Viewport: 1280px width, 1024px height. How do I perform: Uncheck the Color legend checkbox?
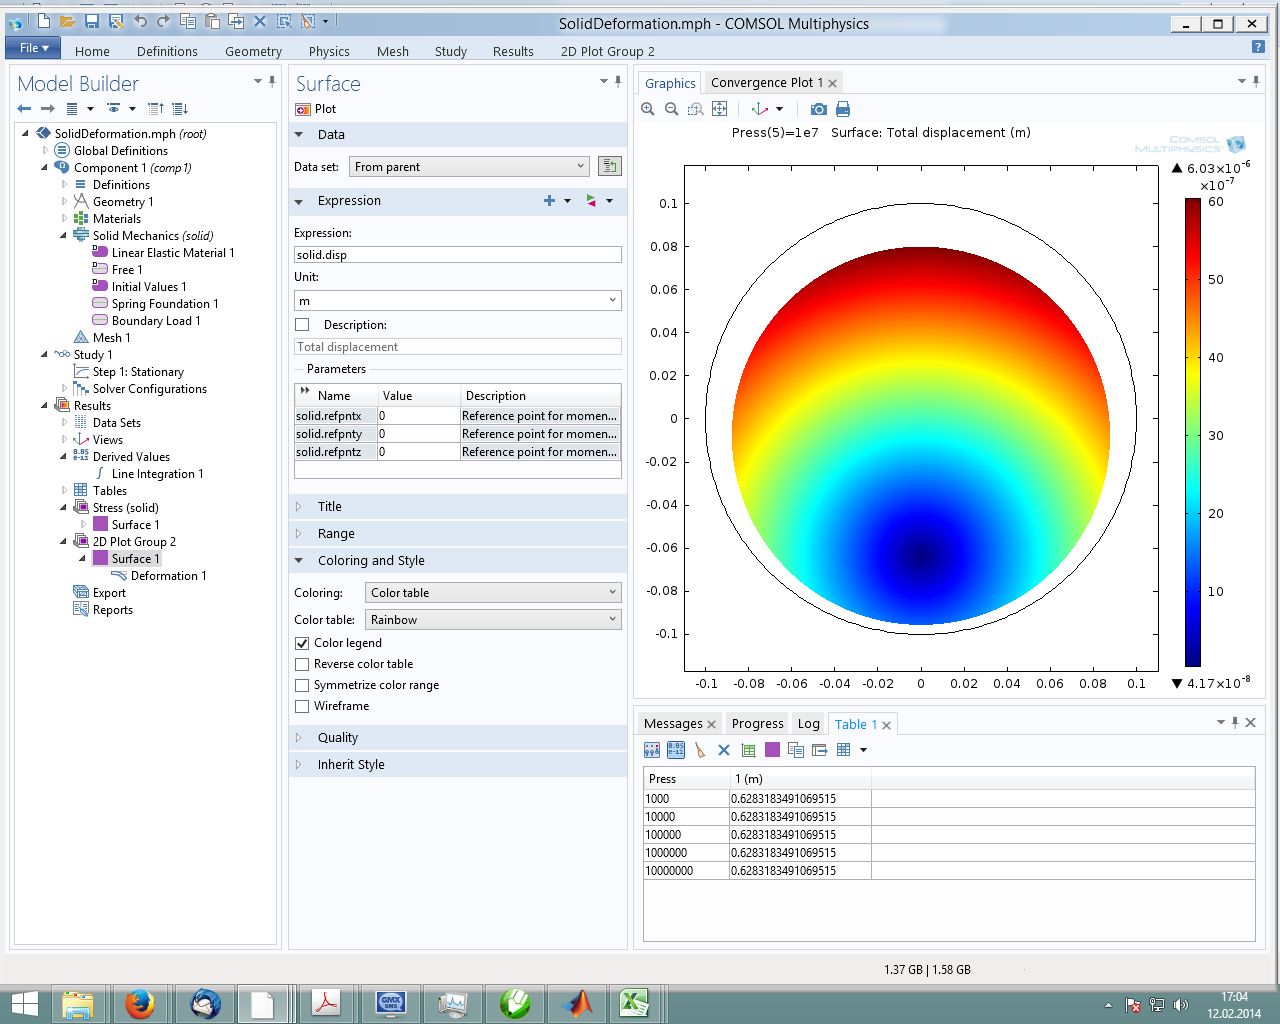click(302, 643)
